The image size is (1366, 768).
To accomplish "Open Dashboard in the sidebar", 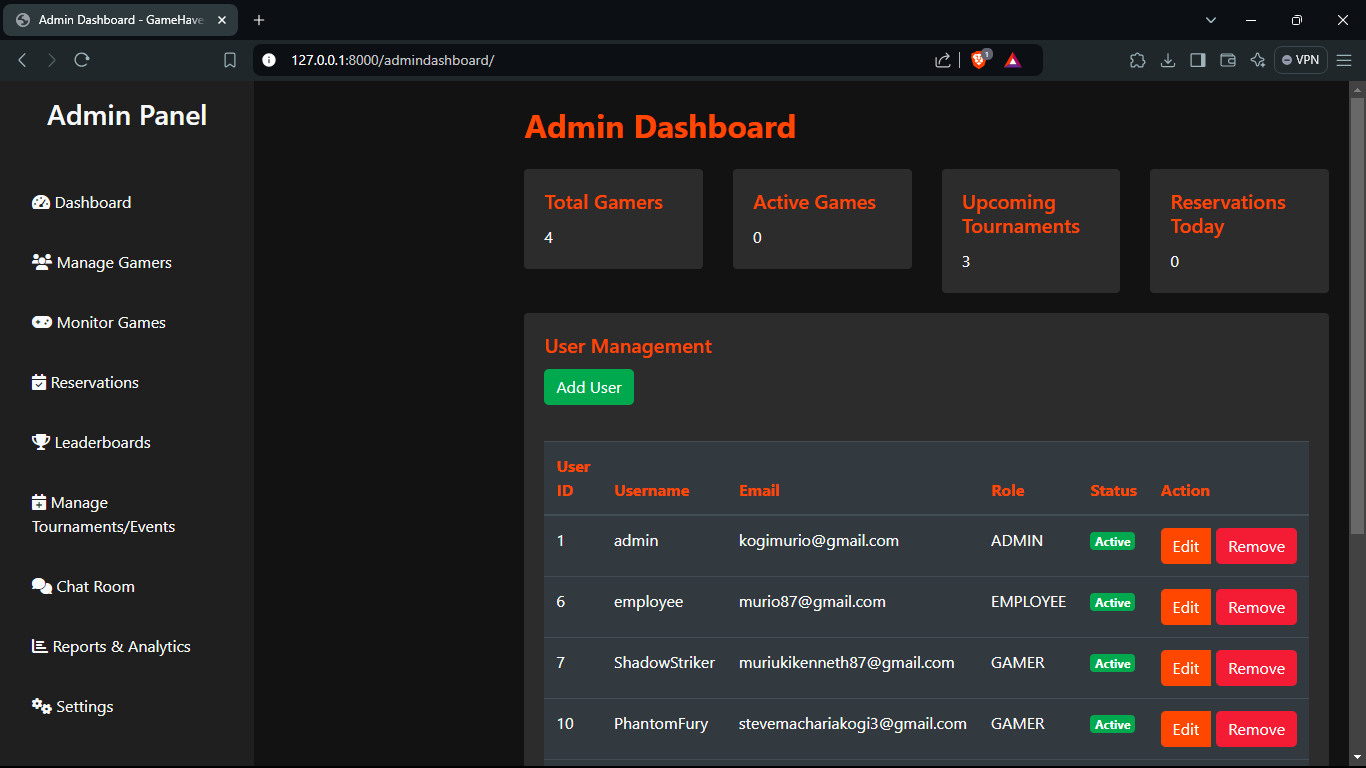I will pyautogui.click(x=82, y=202).
